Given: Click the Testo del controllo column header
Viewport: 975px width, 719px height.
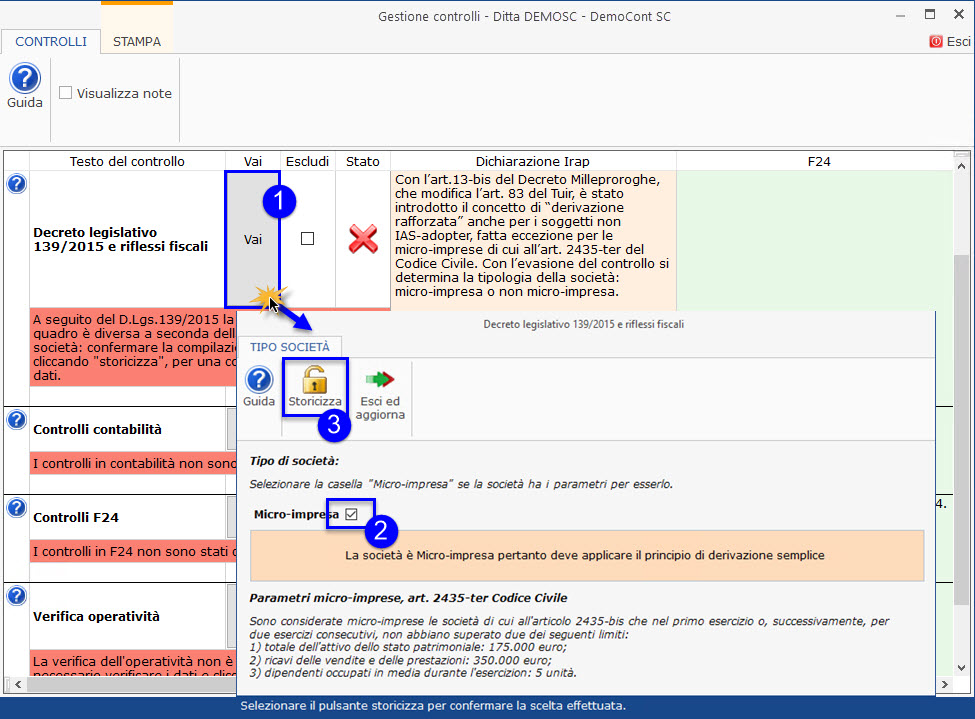Looking at the screenshot, I should [x=127, y=161].
